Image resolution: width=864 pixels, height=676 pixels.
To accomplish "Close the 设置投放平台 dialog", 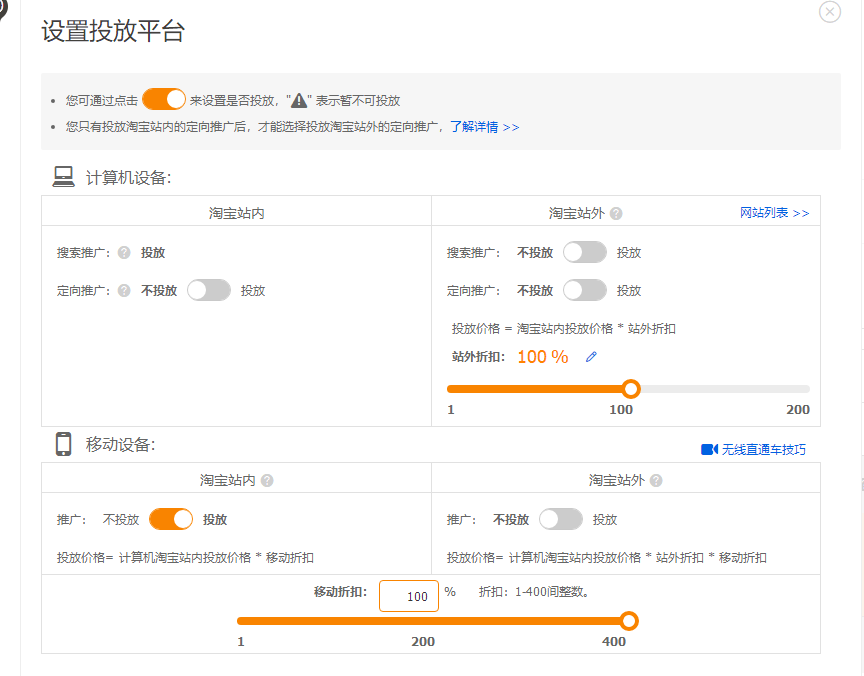I will coord(829,12).
